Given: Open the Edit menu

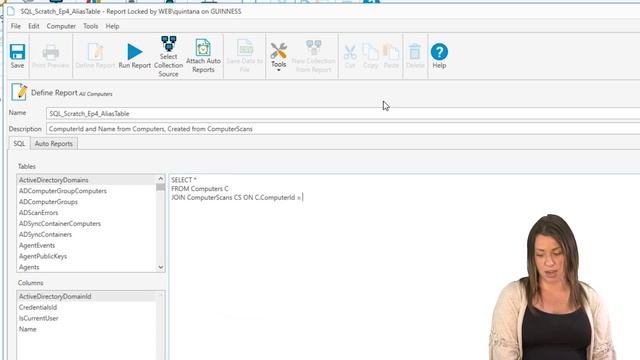Looking at the screenshot, I should [33, 26].
